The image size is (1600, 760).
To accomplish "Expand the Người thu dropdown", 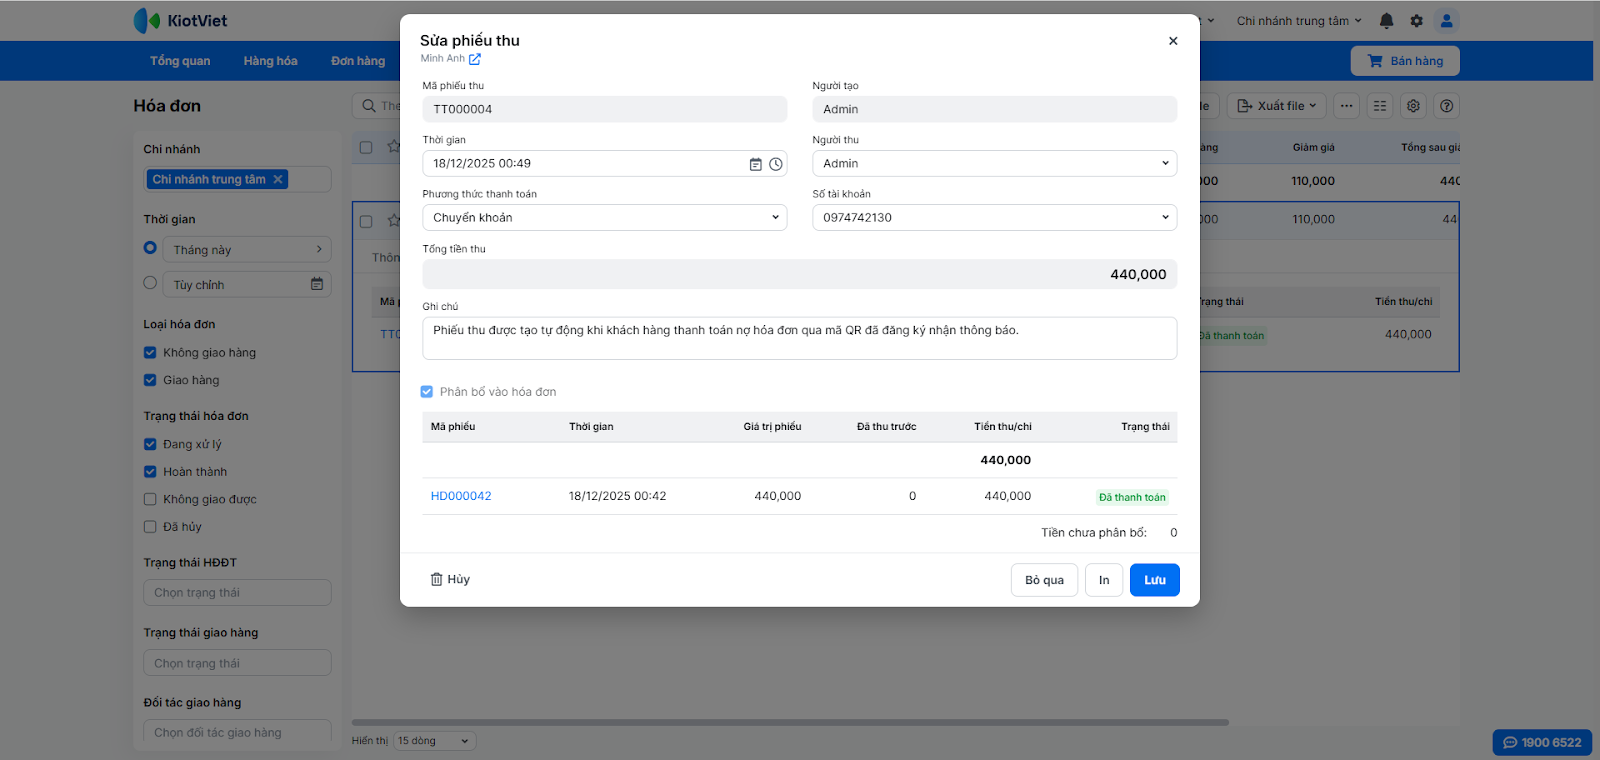I will (994, 164).
